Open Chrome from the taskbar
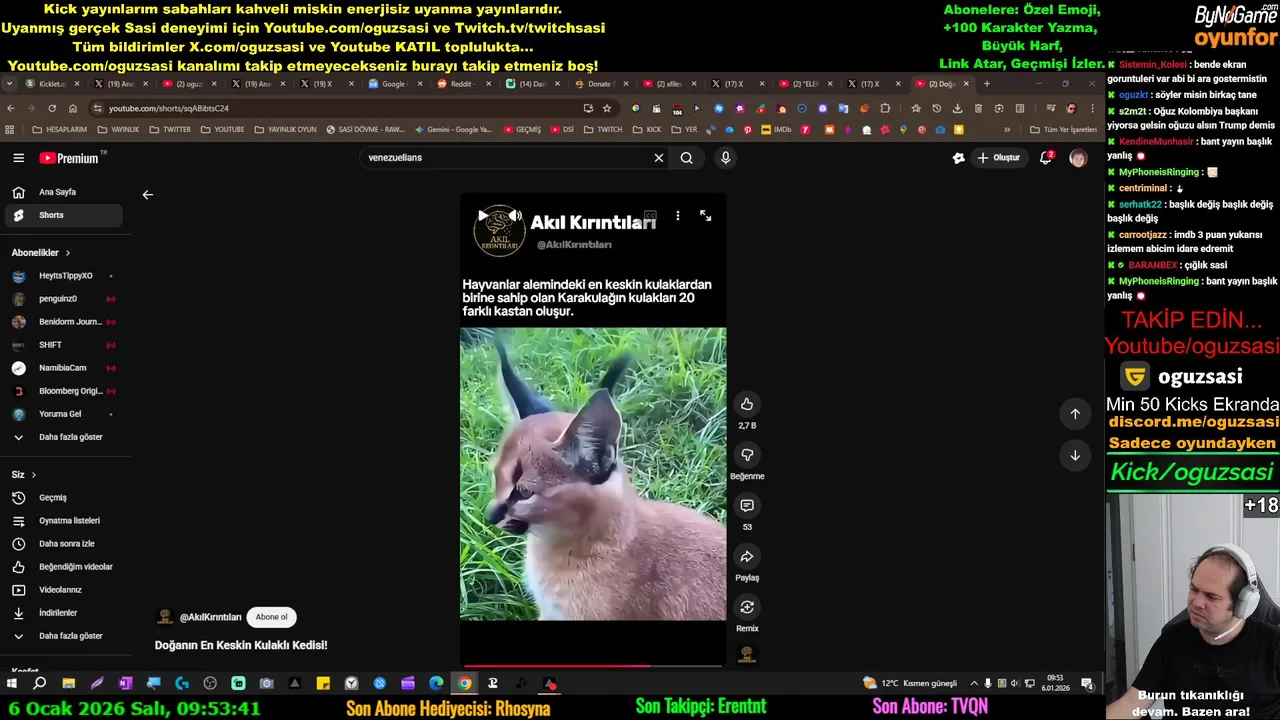 point(464,684)
